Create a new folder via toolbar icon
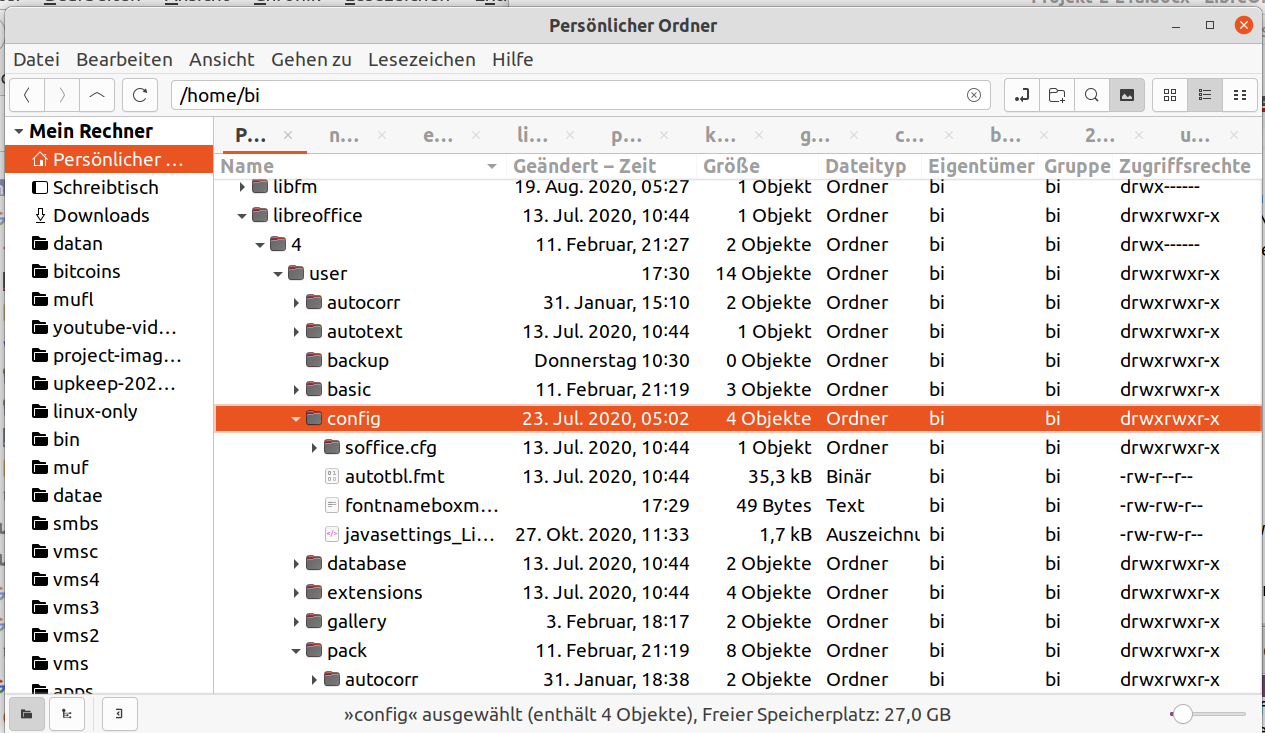 [x=1057, y=95]
